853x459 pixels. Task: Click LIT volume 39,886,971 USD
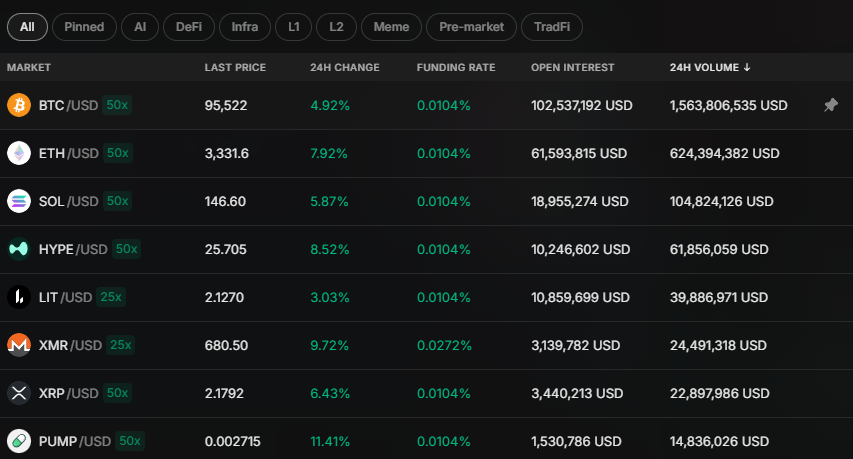(719, 297)
